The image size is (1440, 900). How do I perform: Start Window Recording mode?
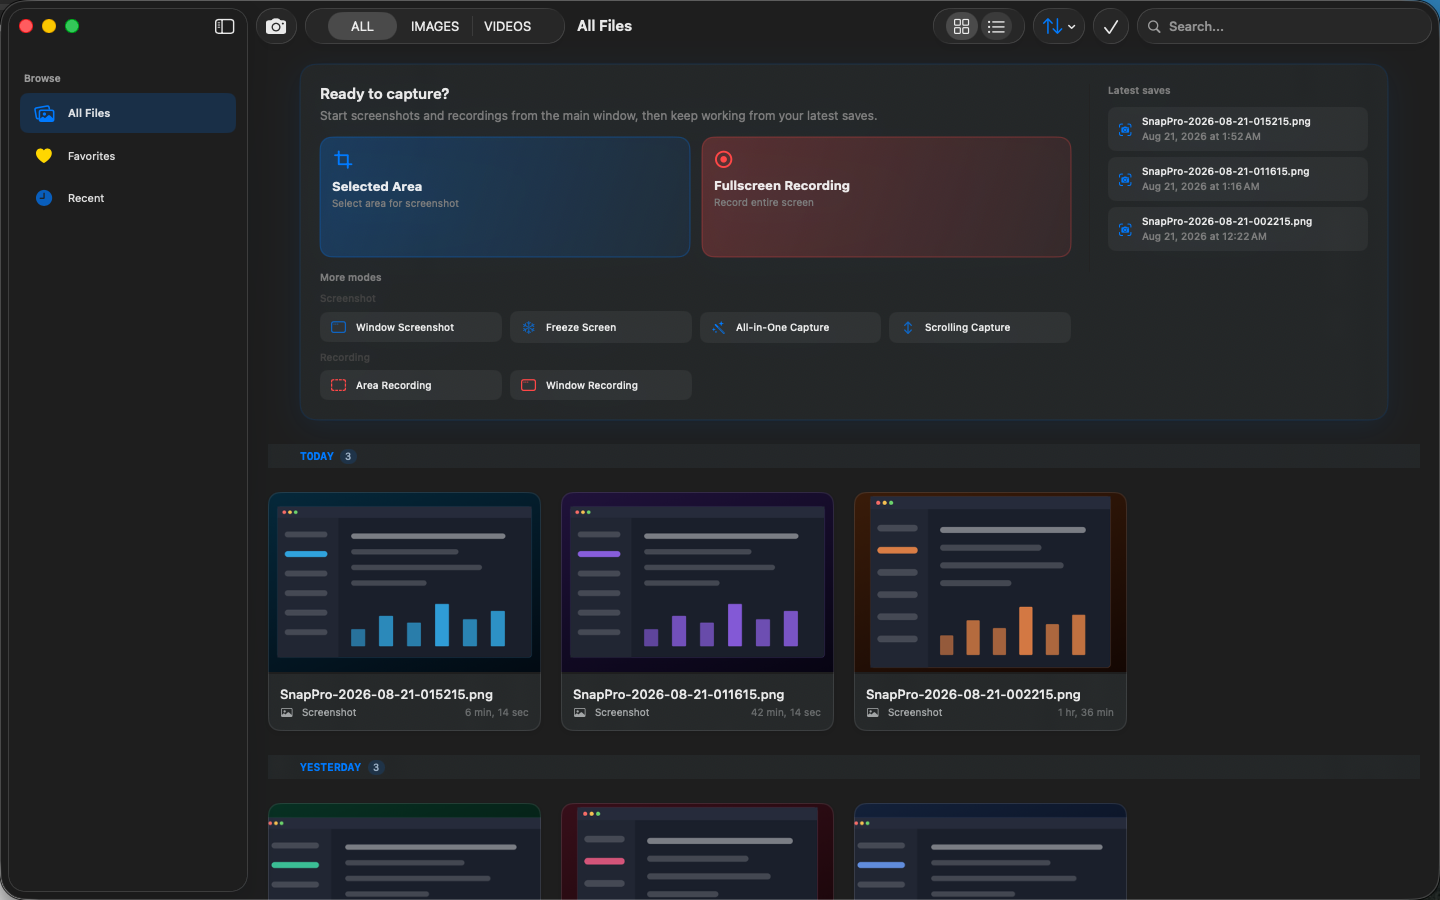click(x=601, y=385)
